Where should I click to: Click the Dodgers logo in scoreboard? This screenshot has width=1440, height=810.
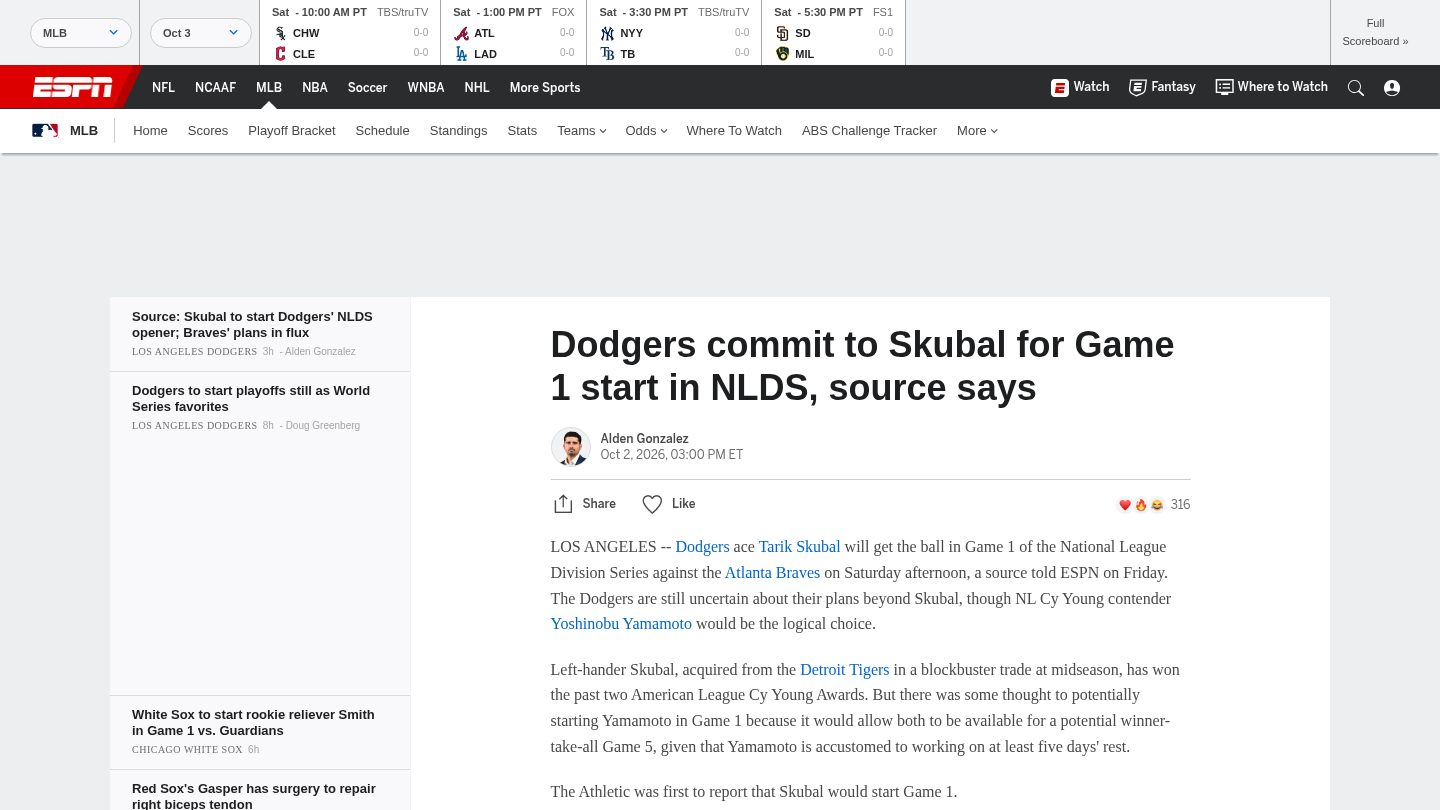tap(461, 54)
